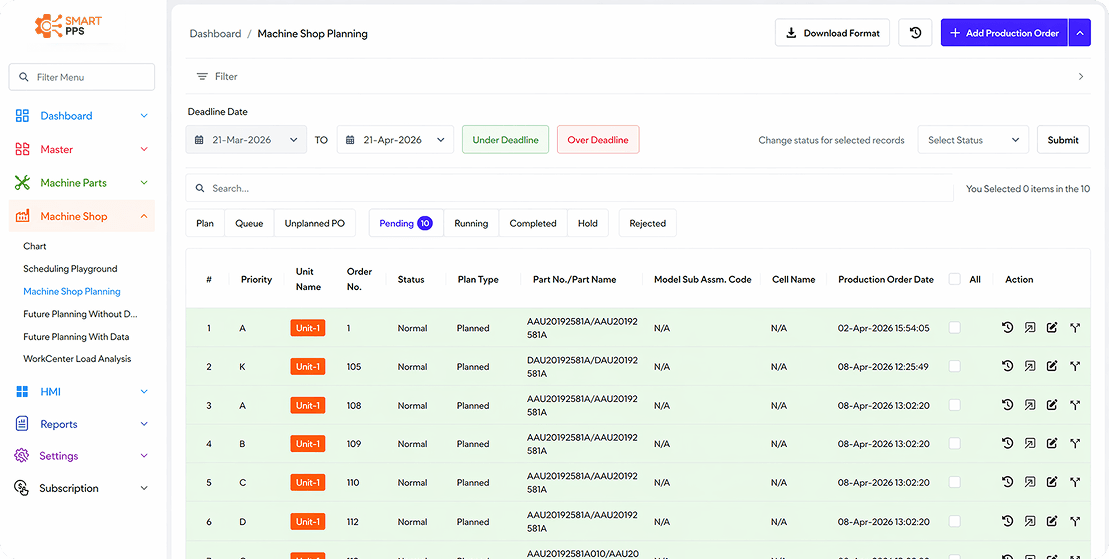This screenshot has height=559, width=1109.
Task: Click the HMI grid icon in sidebar
Action: pos(22,392)
